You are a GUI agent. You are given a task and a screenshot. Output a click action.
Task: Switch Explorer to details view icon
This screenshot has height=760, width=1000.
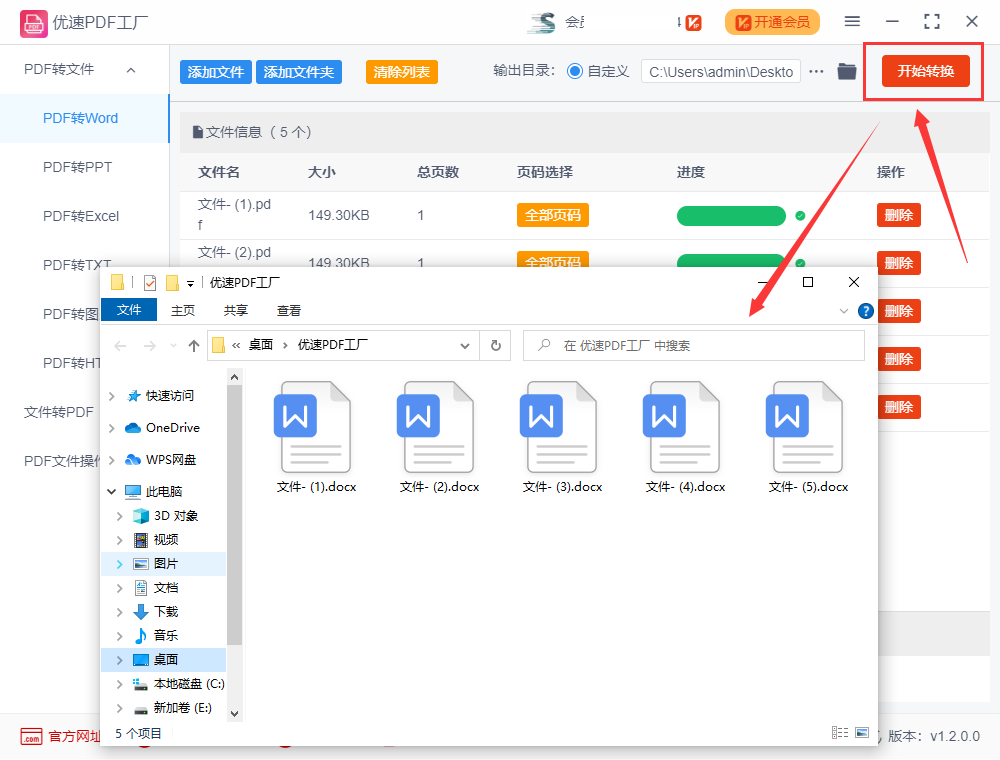(840, 733)
